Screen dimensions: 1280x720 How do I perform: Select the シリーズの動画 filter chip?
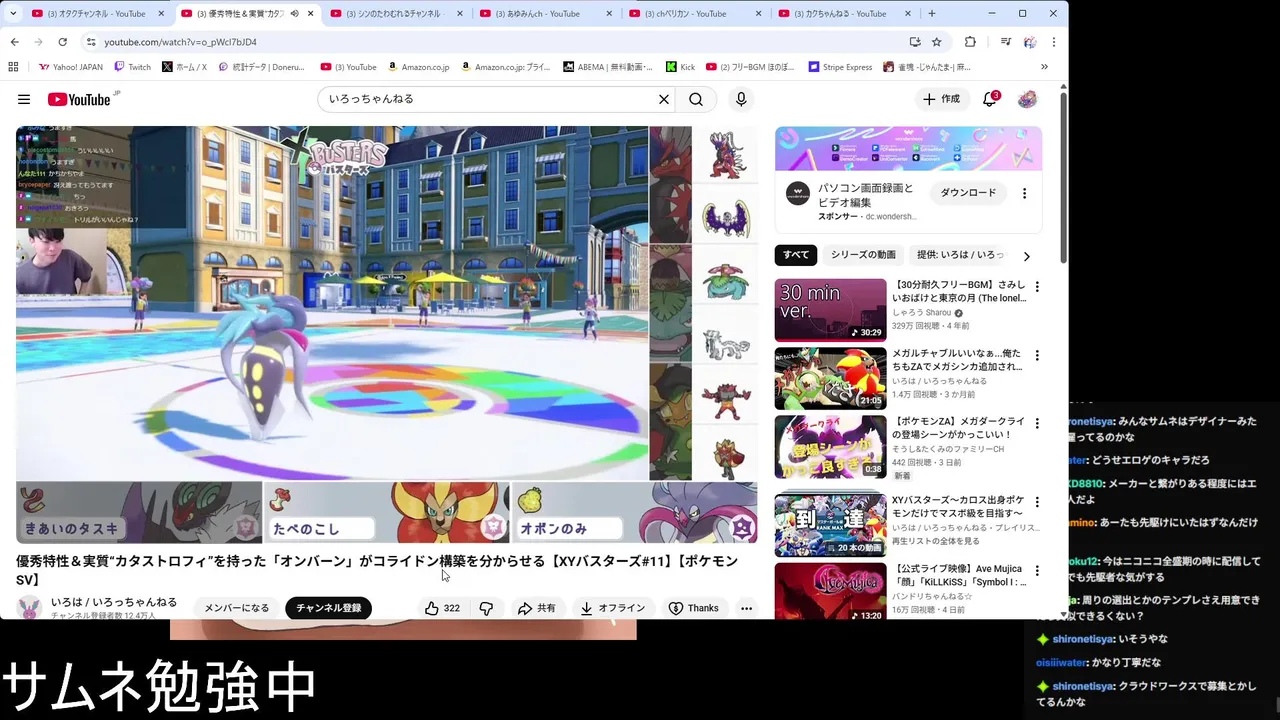(x=863, y=255)
